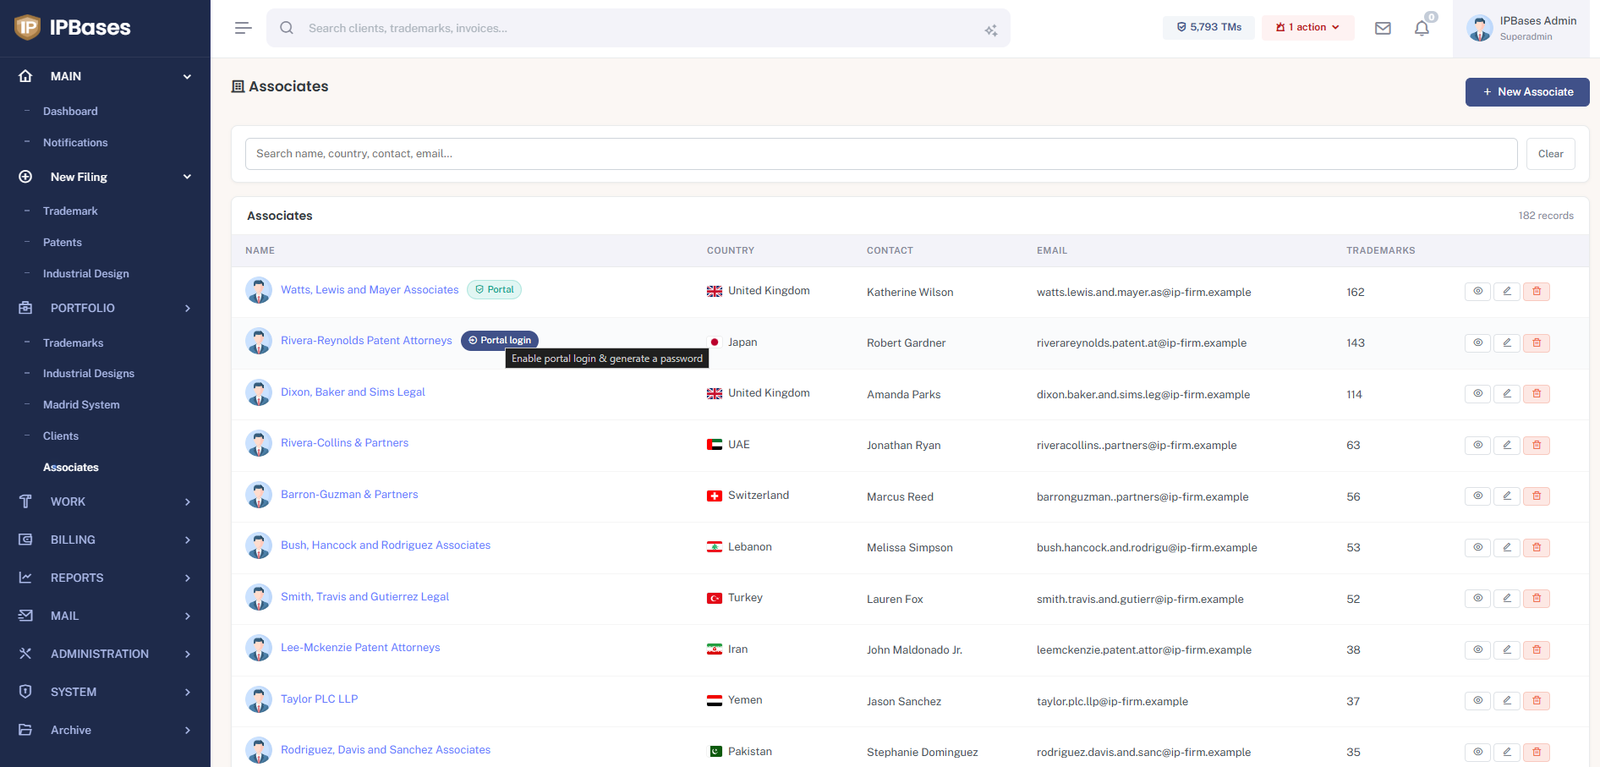View Watts, Lewis and Mayer Associates details (eye icon)
1600x767 pixels.
(x=1478, y=291)
